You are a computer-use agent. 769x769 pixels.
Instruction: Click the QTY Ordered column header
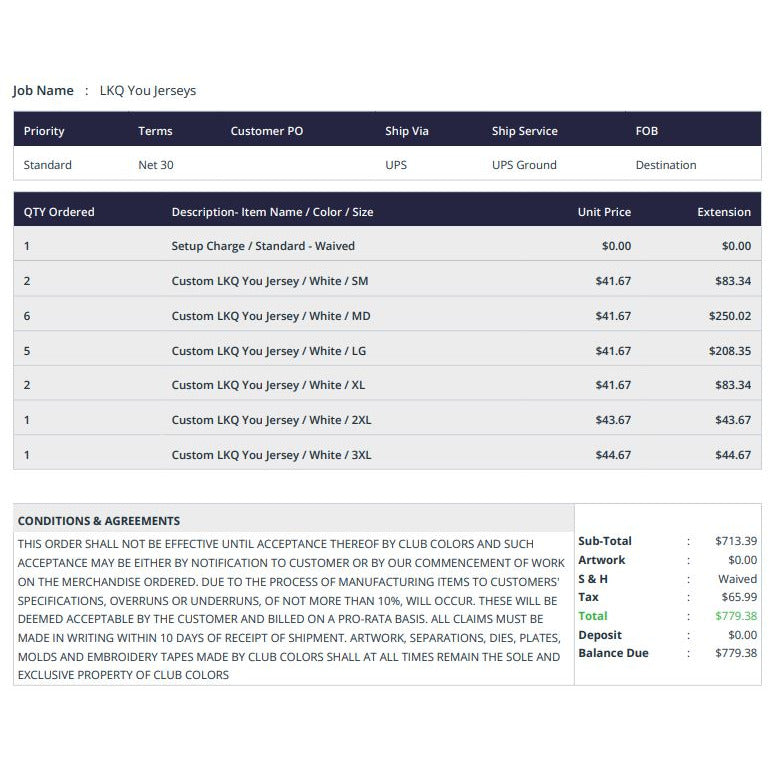[x=59, y=212]
